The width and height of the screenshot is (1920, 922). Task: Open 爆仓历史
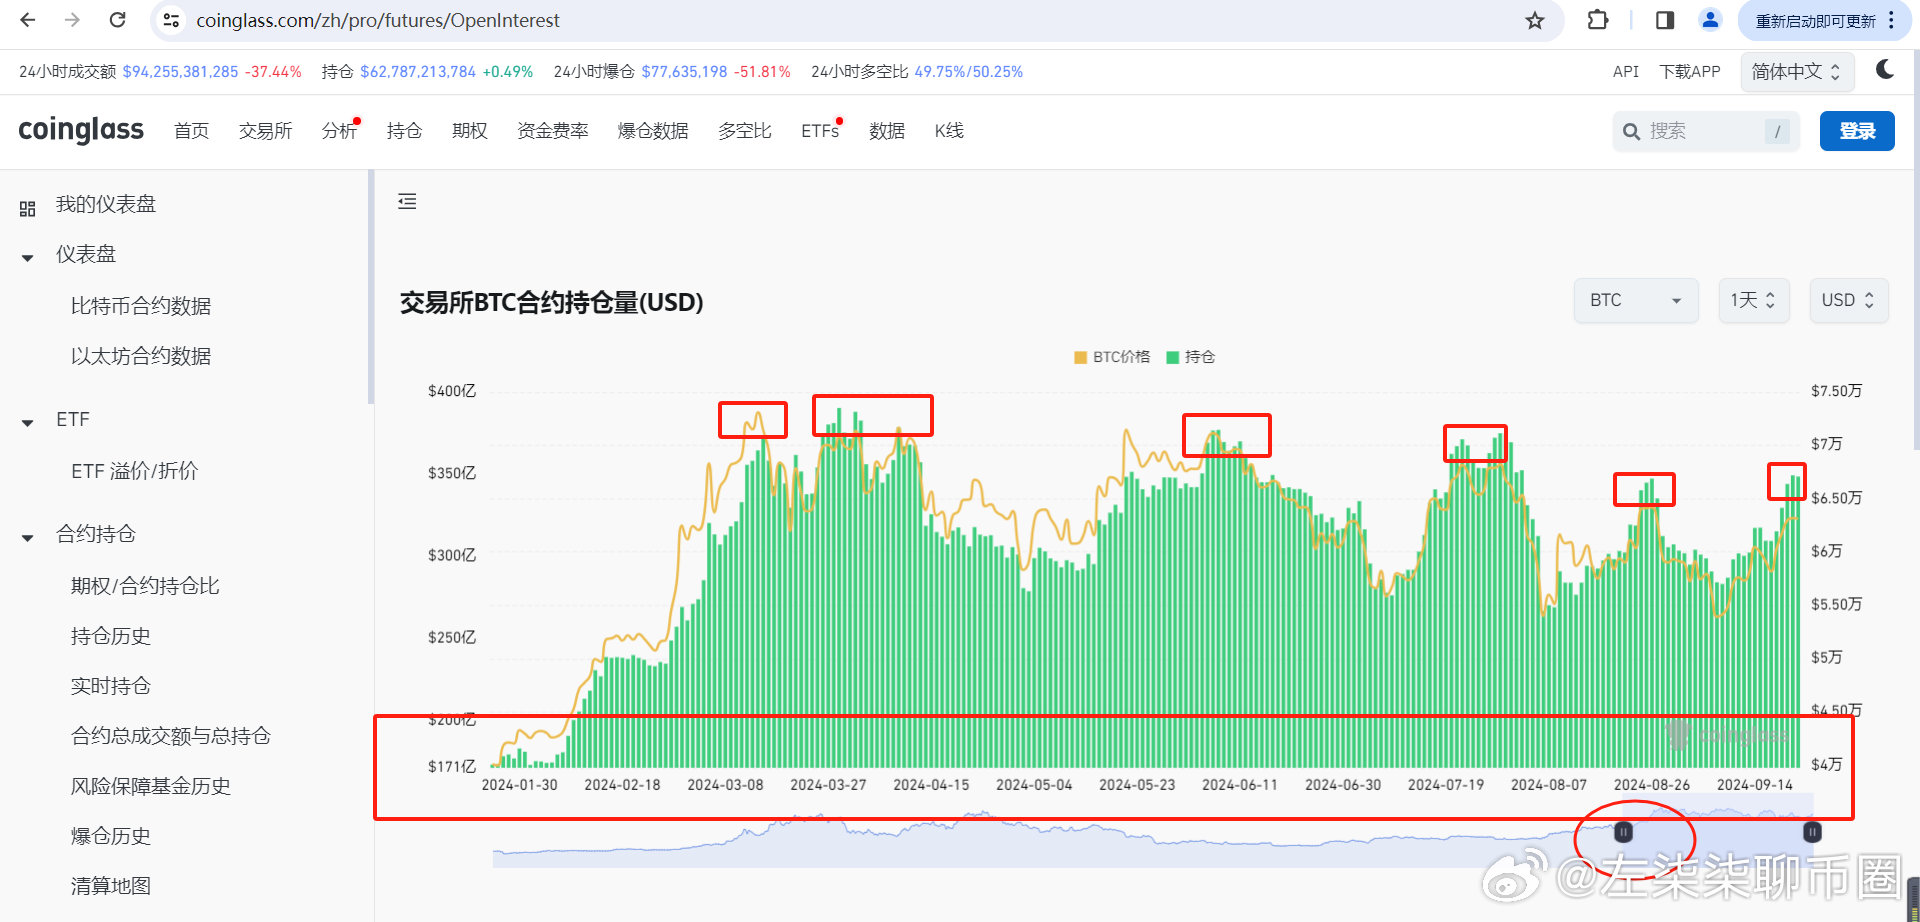111,836
